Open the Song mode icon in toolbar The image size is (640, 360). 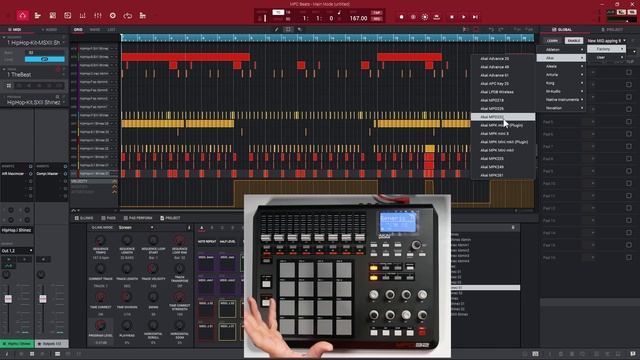pos(142,16)
